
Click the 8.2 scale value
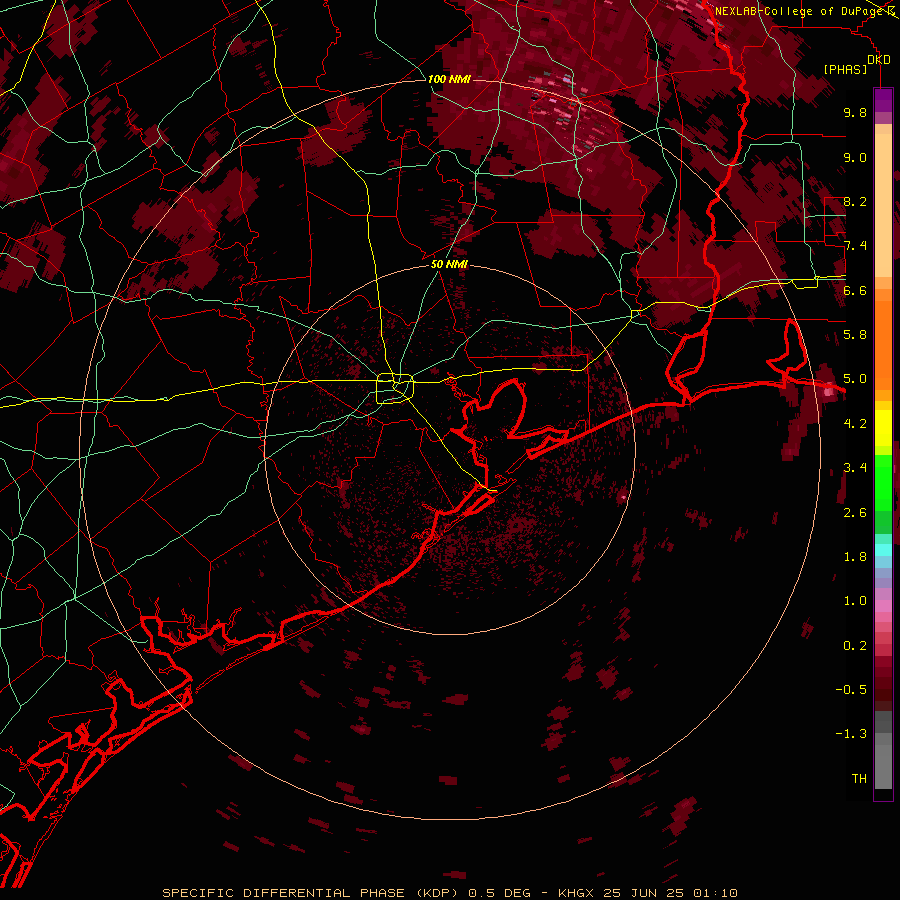(x=855, y=201)
